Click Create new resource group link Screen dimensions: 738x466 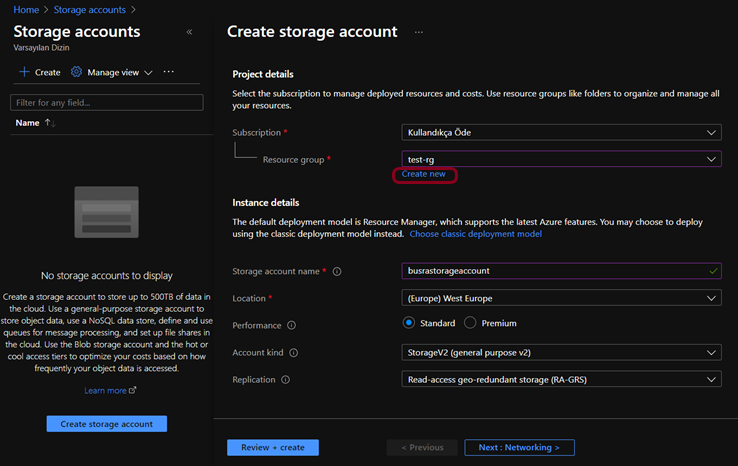pos(424,174)
